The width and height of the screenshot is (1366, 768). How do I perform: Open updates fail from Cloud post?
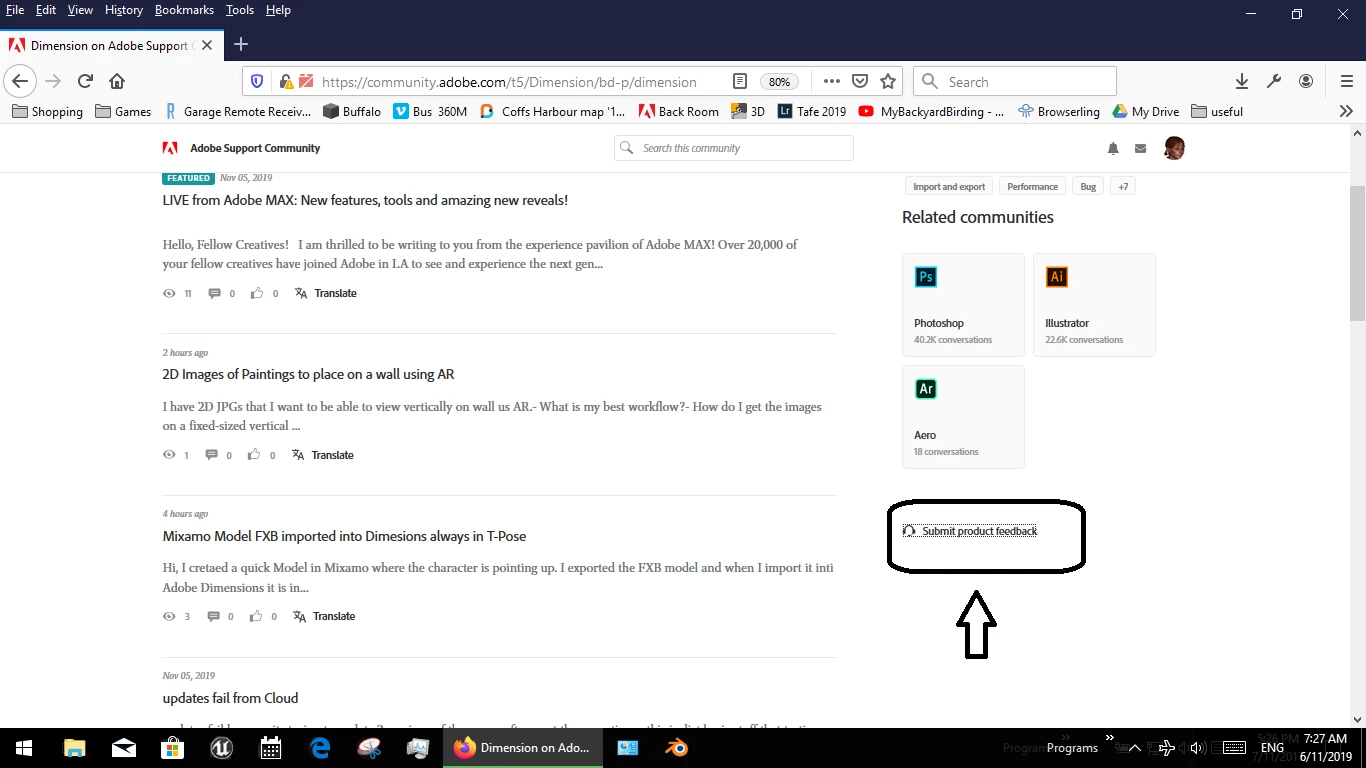(230, 698)
